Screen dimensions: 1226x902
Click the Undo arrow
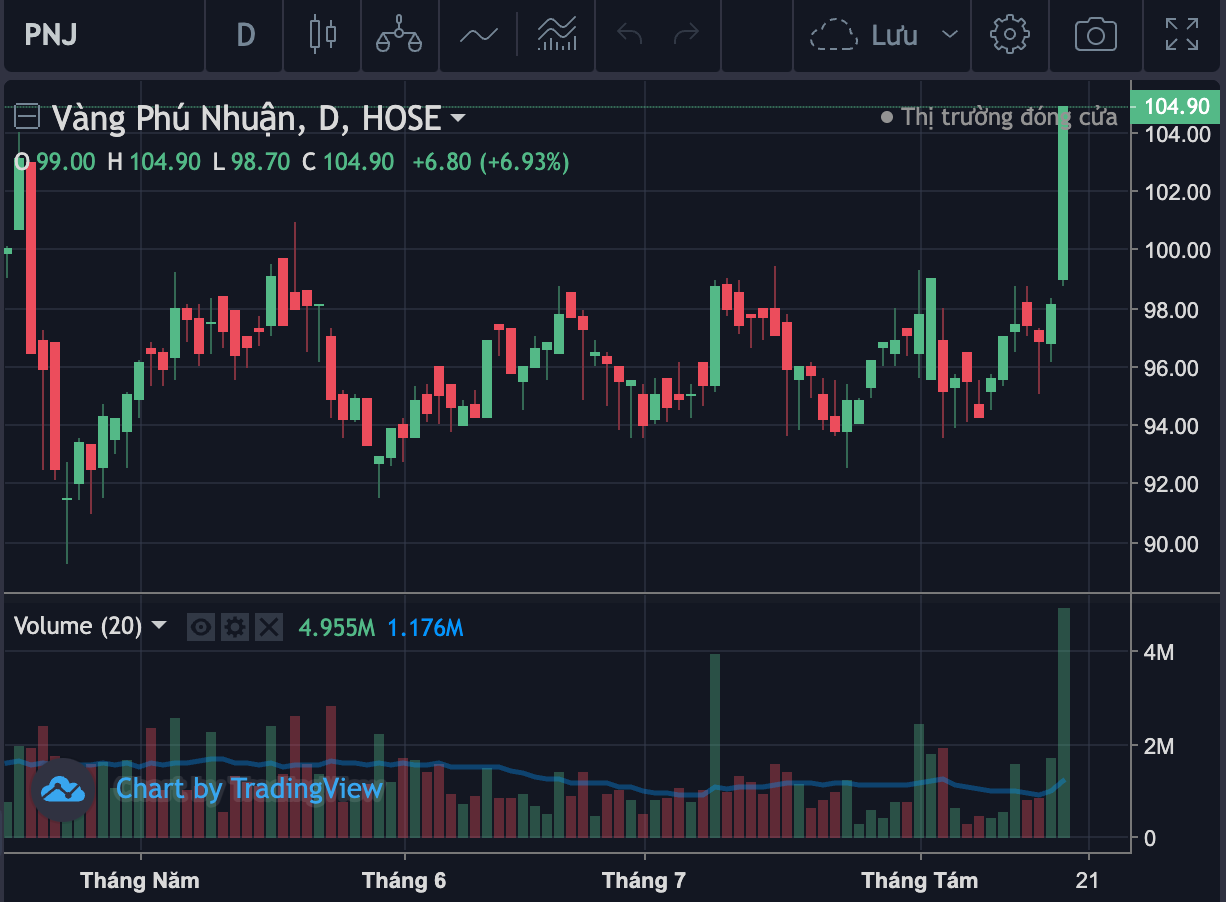[x=629, y=35]
